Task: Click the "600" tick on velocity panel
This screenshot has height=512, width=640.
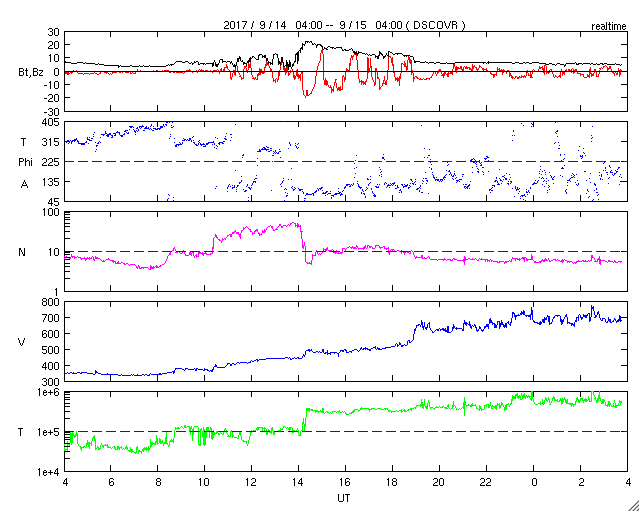Action: tap(51, 334)
